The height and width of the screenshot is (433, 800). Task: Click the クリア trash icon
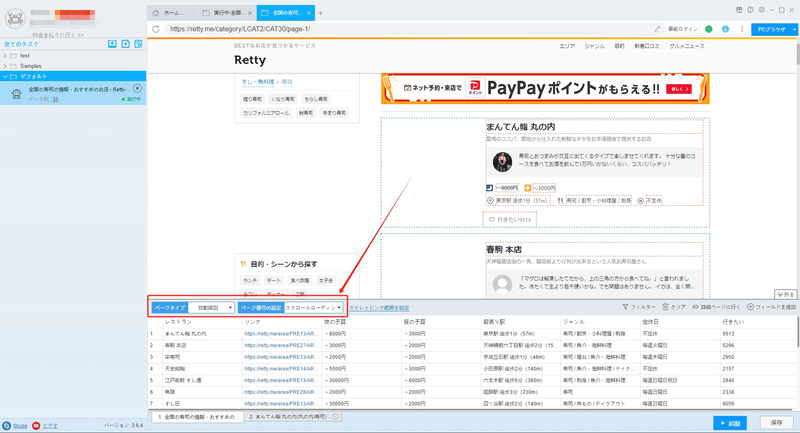tap(665, 307)
